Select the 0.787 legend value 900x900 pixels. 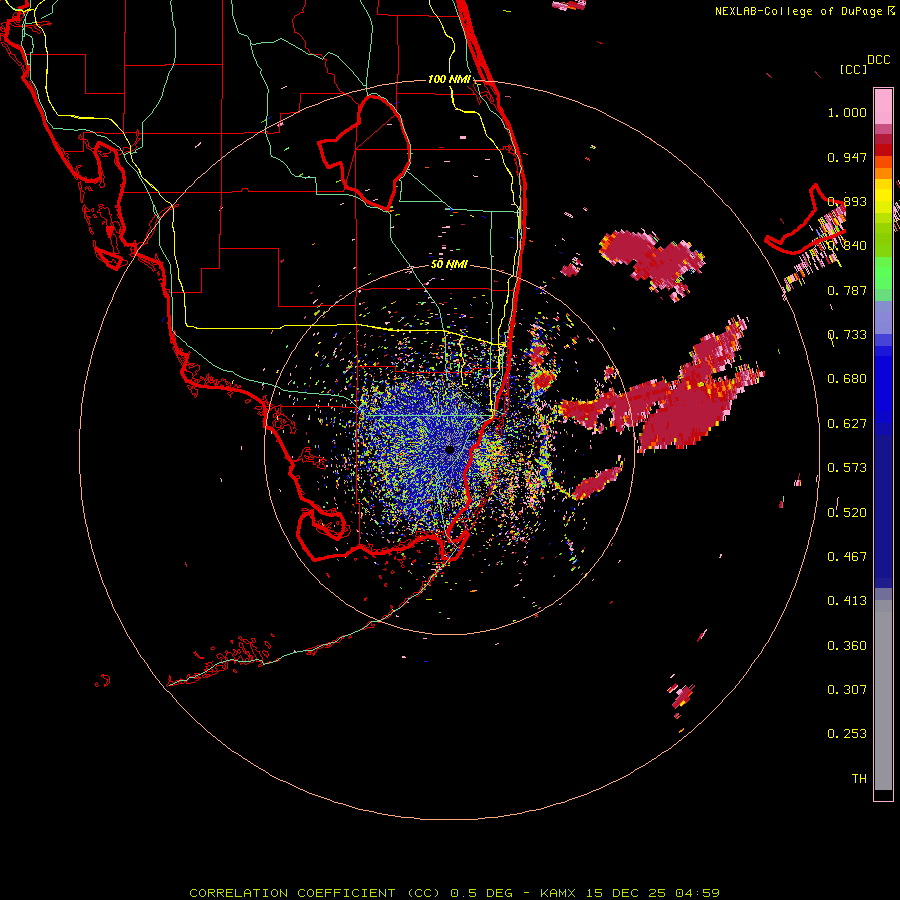(x=847, y=290)
